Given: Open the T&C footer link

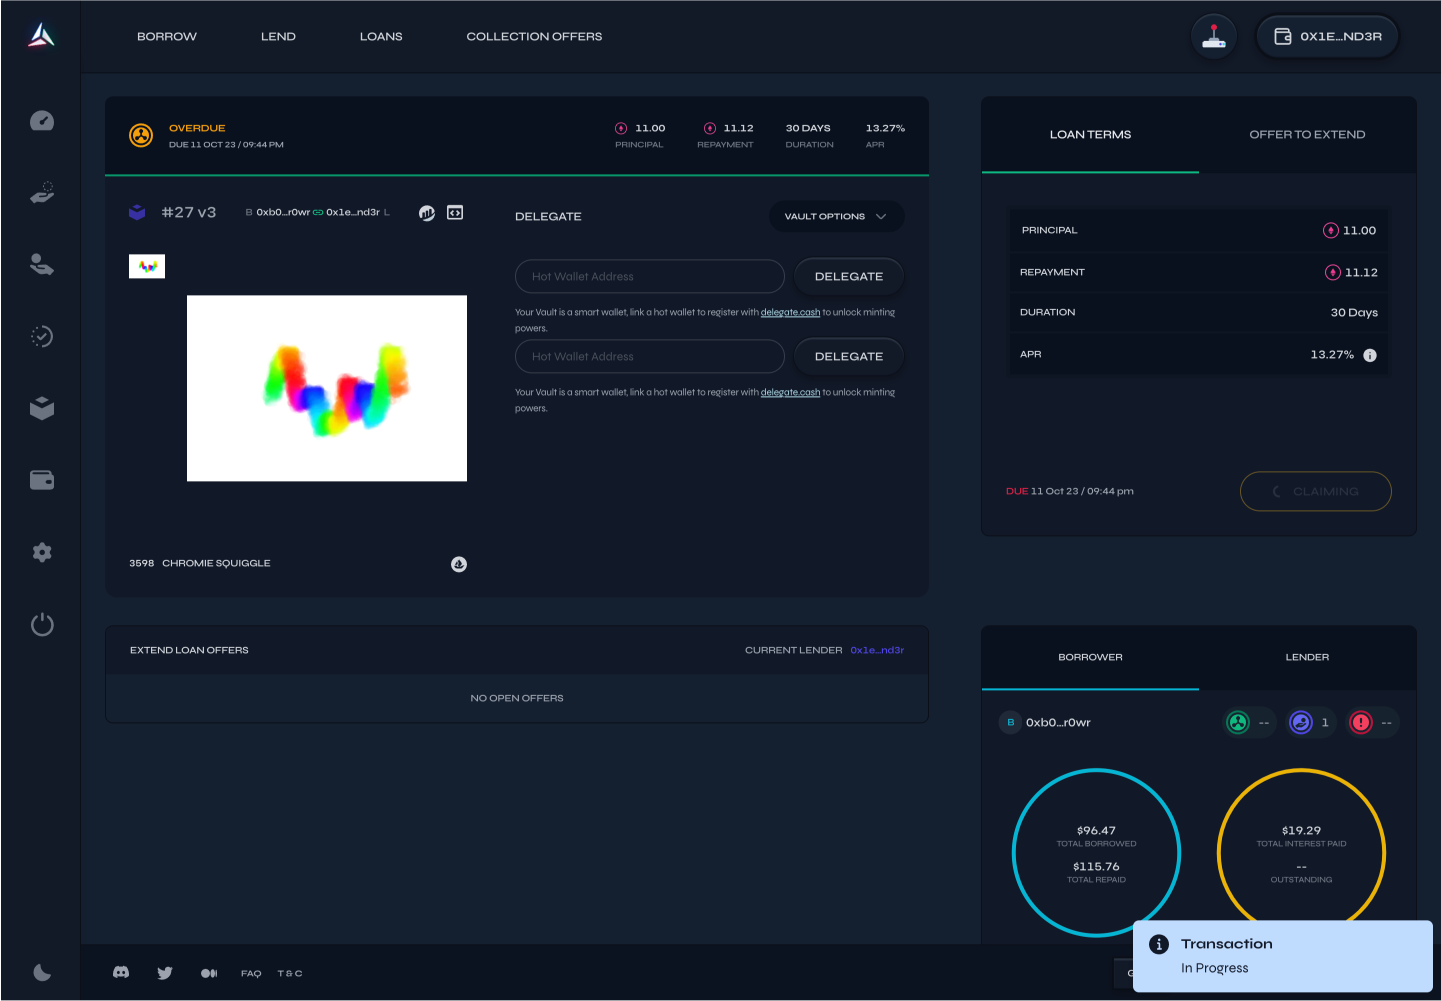Looking at the screenshot, I should pyautogui.click(x=290, y=973).
